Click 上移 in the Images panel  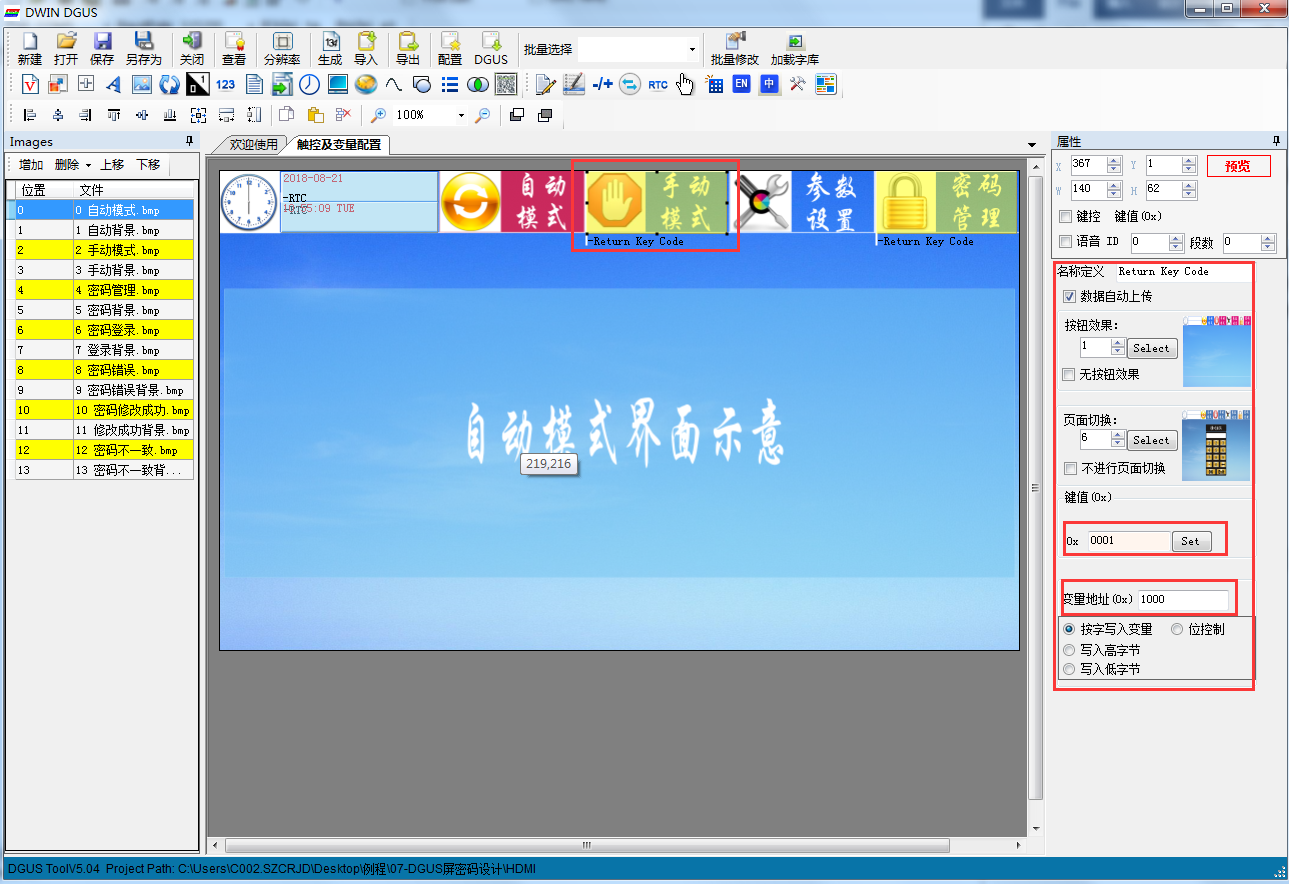coord(112,165)
